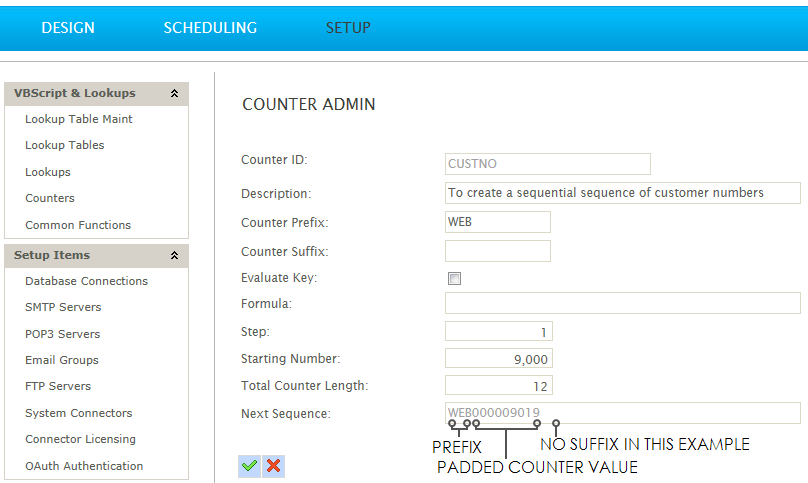Select the SETUP tab

tap(348, 28)
